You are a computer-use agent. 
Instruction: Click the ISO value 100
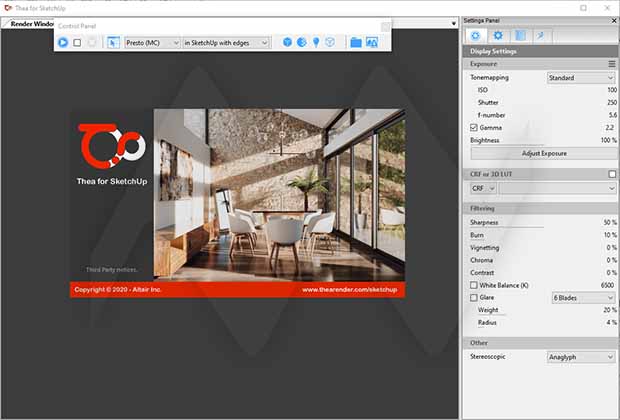tap(612, 90)
